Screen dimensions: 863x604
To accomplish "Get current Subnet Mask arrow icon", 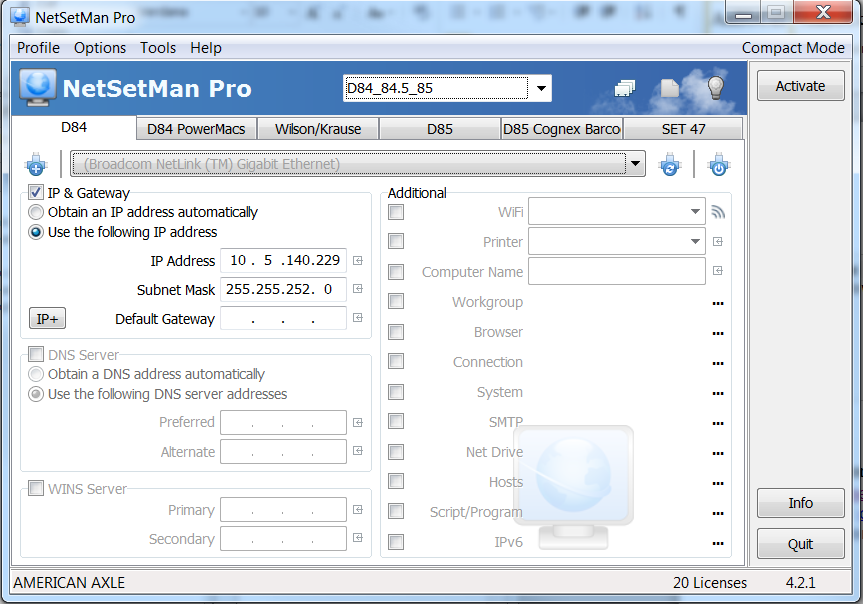I will 358,289.
